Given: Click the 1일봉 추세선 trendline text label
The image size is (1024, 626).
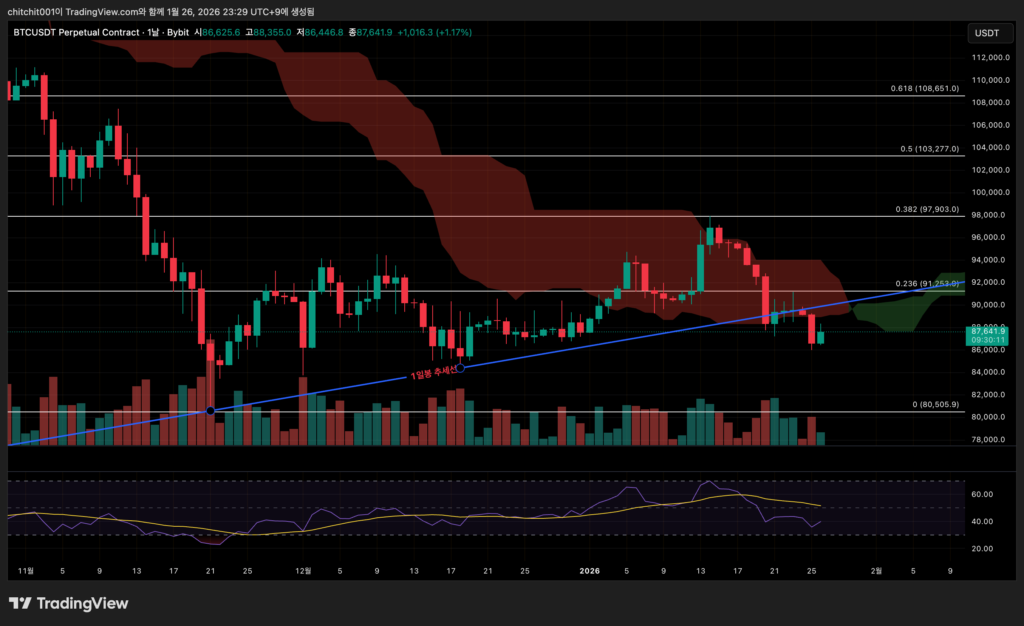Looking at the screenshot, I should click(432, 372).
